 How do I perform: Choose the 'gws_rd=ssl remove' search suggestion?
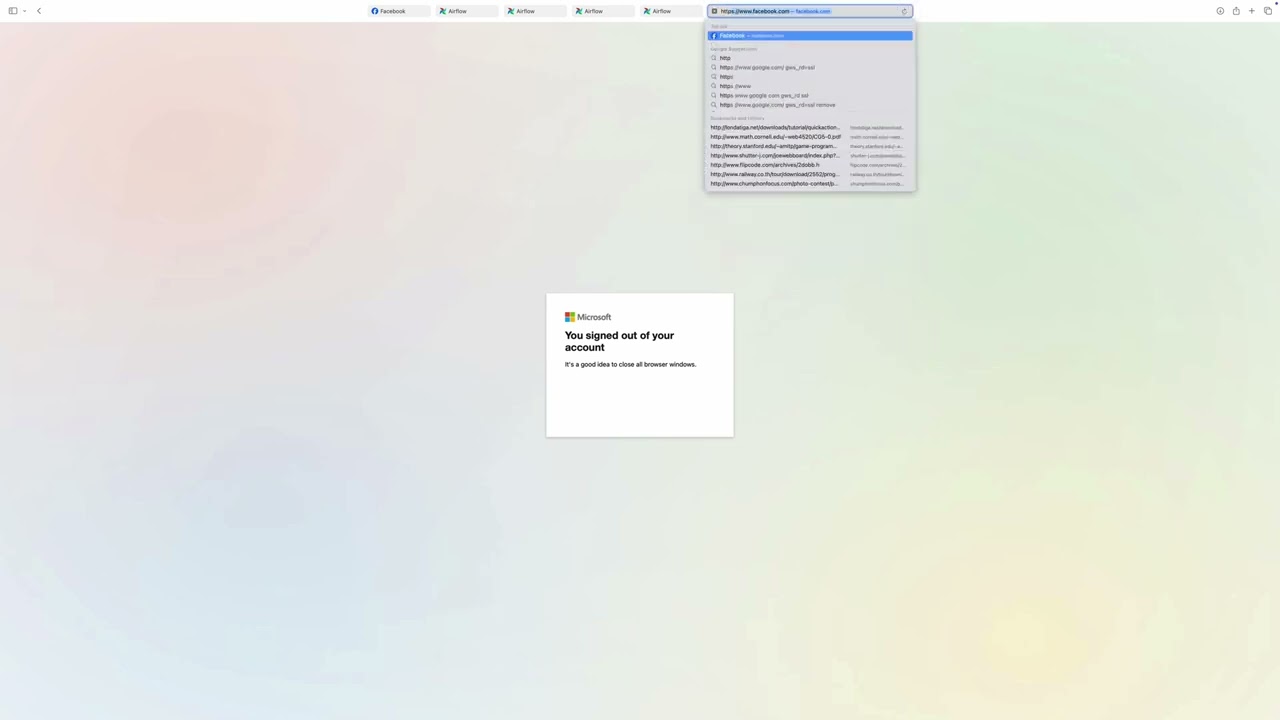(x=810, y=105)
